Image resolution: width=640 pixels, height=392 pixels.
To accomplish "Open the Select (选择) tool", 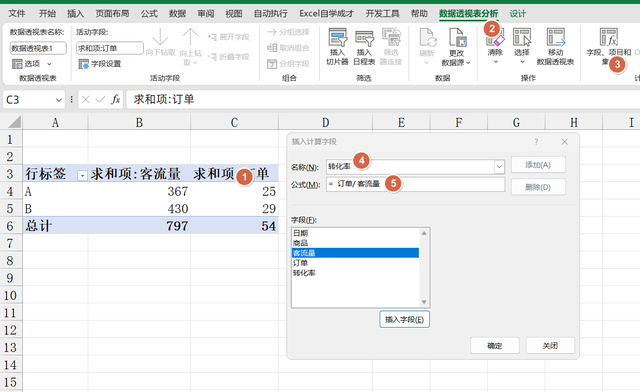I will 522,46.
